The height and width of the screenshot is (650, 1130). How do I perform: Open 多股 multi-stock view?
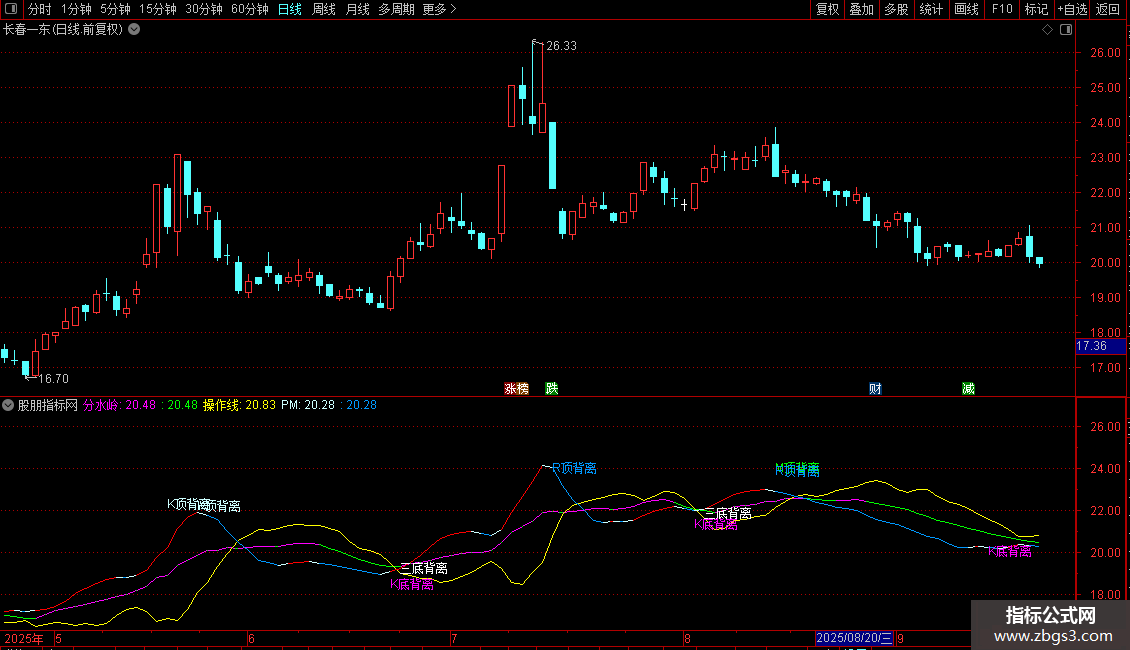[897, 9]
